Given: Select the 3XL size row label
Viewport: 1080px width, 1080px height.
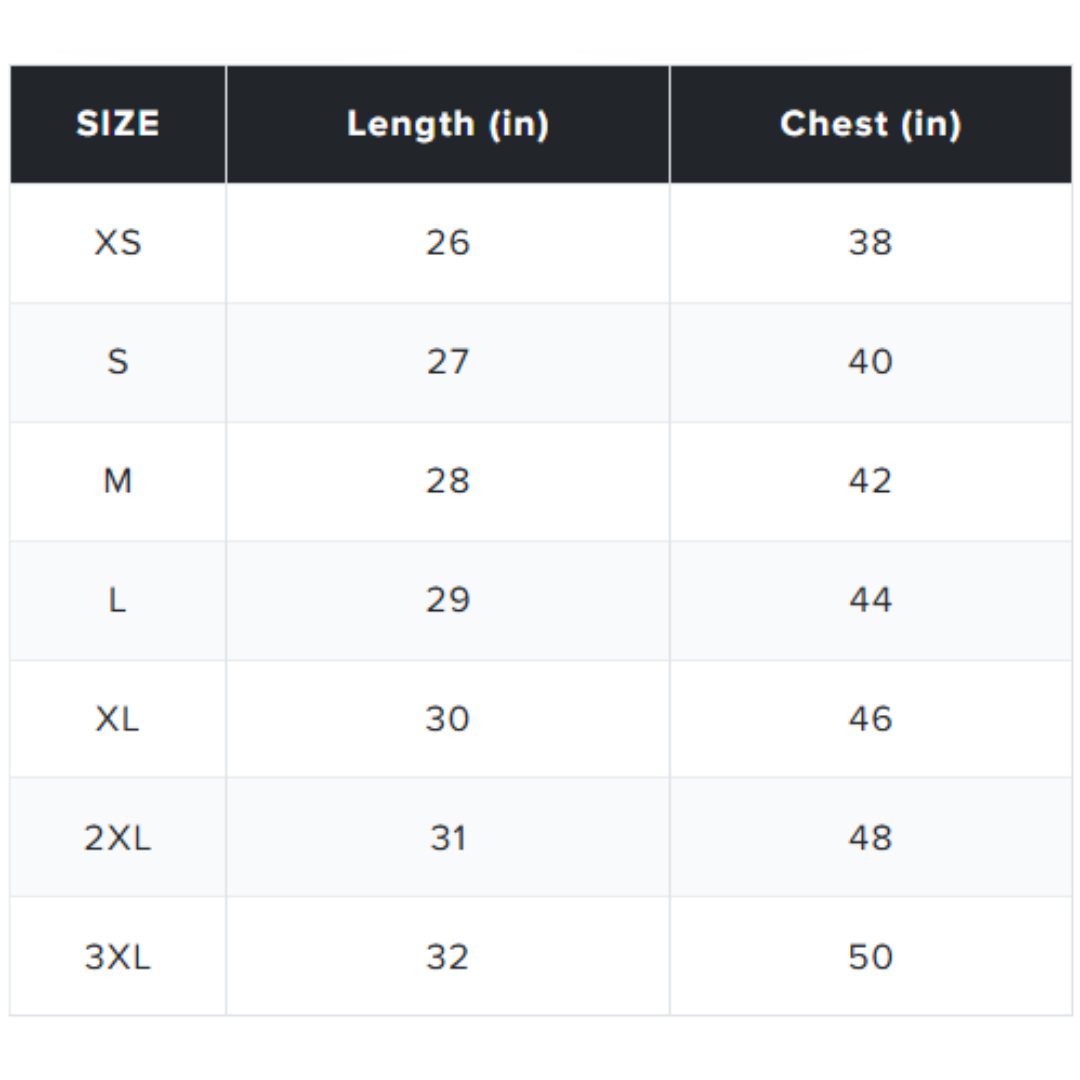Looking at the screenshot, I should pos(118,957).
